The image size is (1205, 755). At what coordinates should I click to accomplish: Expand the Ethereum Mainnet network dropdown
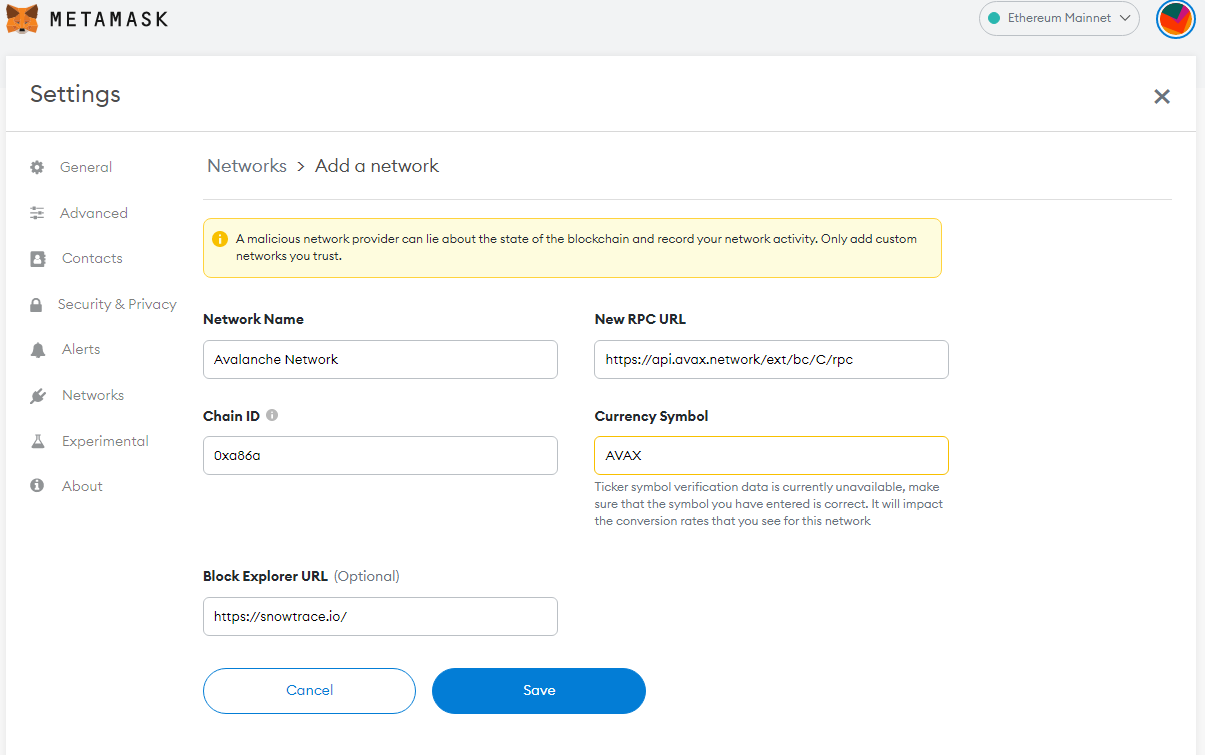click(x=1059, y=19)
